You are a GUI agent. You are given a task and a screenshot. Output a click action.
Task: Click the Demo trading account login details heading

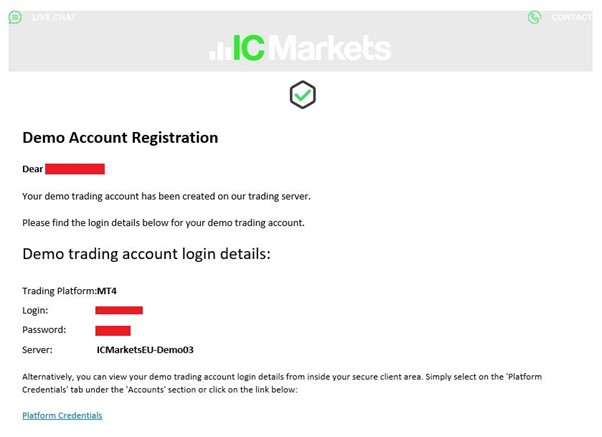tap(146, 254)
